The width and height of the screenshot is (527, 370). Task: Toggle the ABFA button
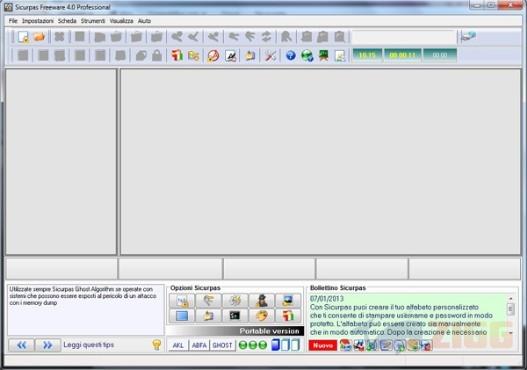coord(199,345)
